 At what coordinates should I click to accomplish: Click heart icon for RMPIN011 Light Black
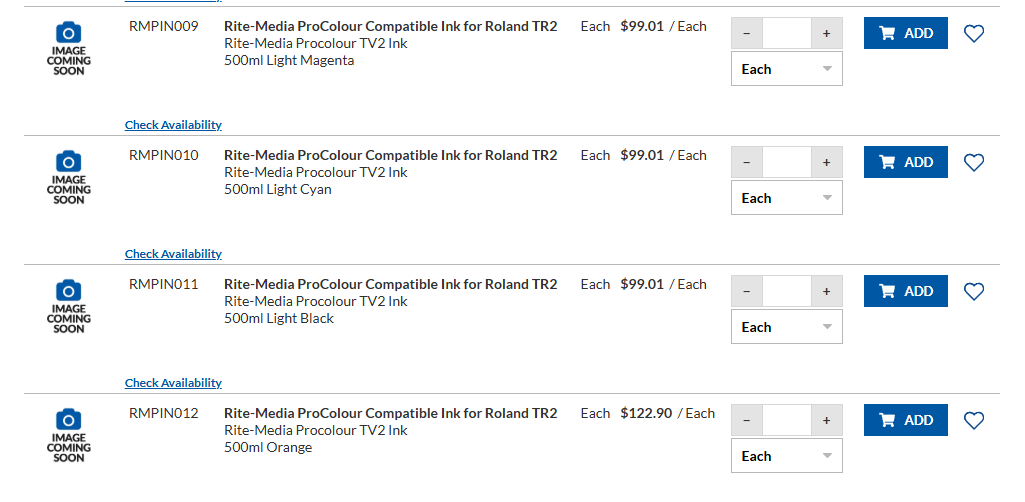(x=974, y=291)
